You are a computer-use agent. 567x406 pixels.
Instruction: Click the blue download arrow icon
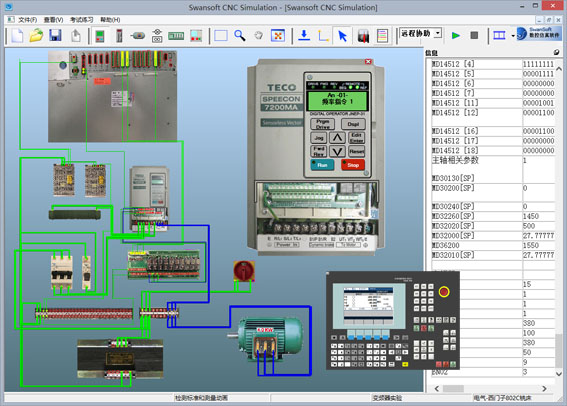[304, 35]
